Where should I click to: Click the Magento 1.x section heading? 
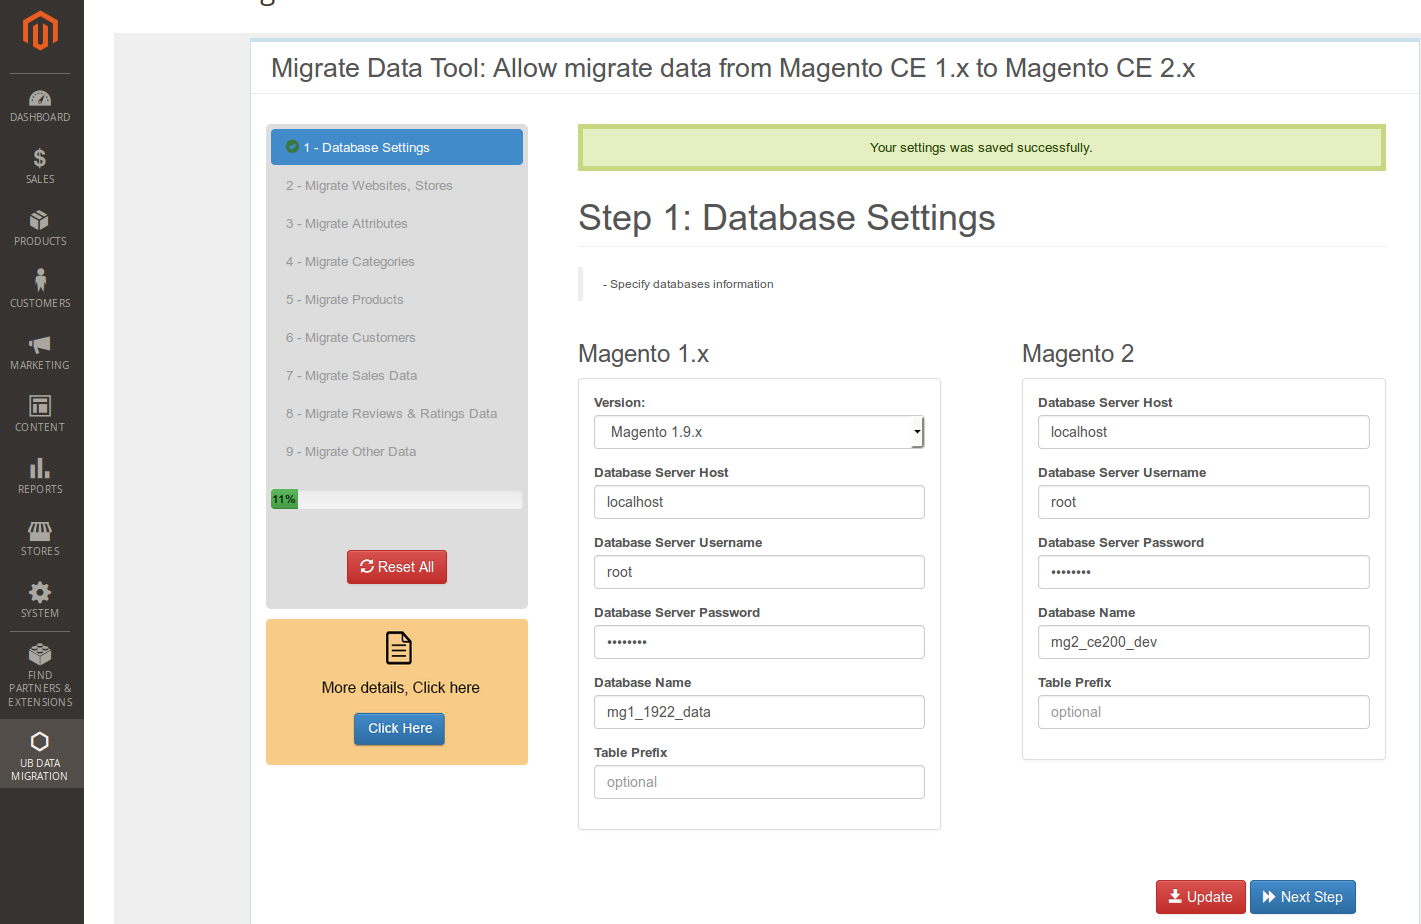pyautogui.click(x=643, y=354)
